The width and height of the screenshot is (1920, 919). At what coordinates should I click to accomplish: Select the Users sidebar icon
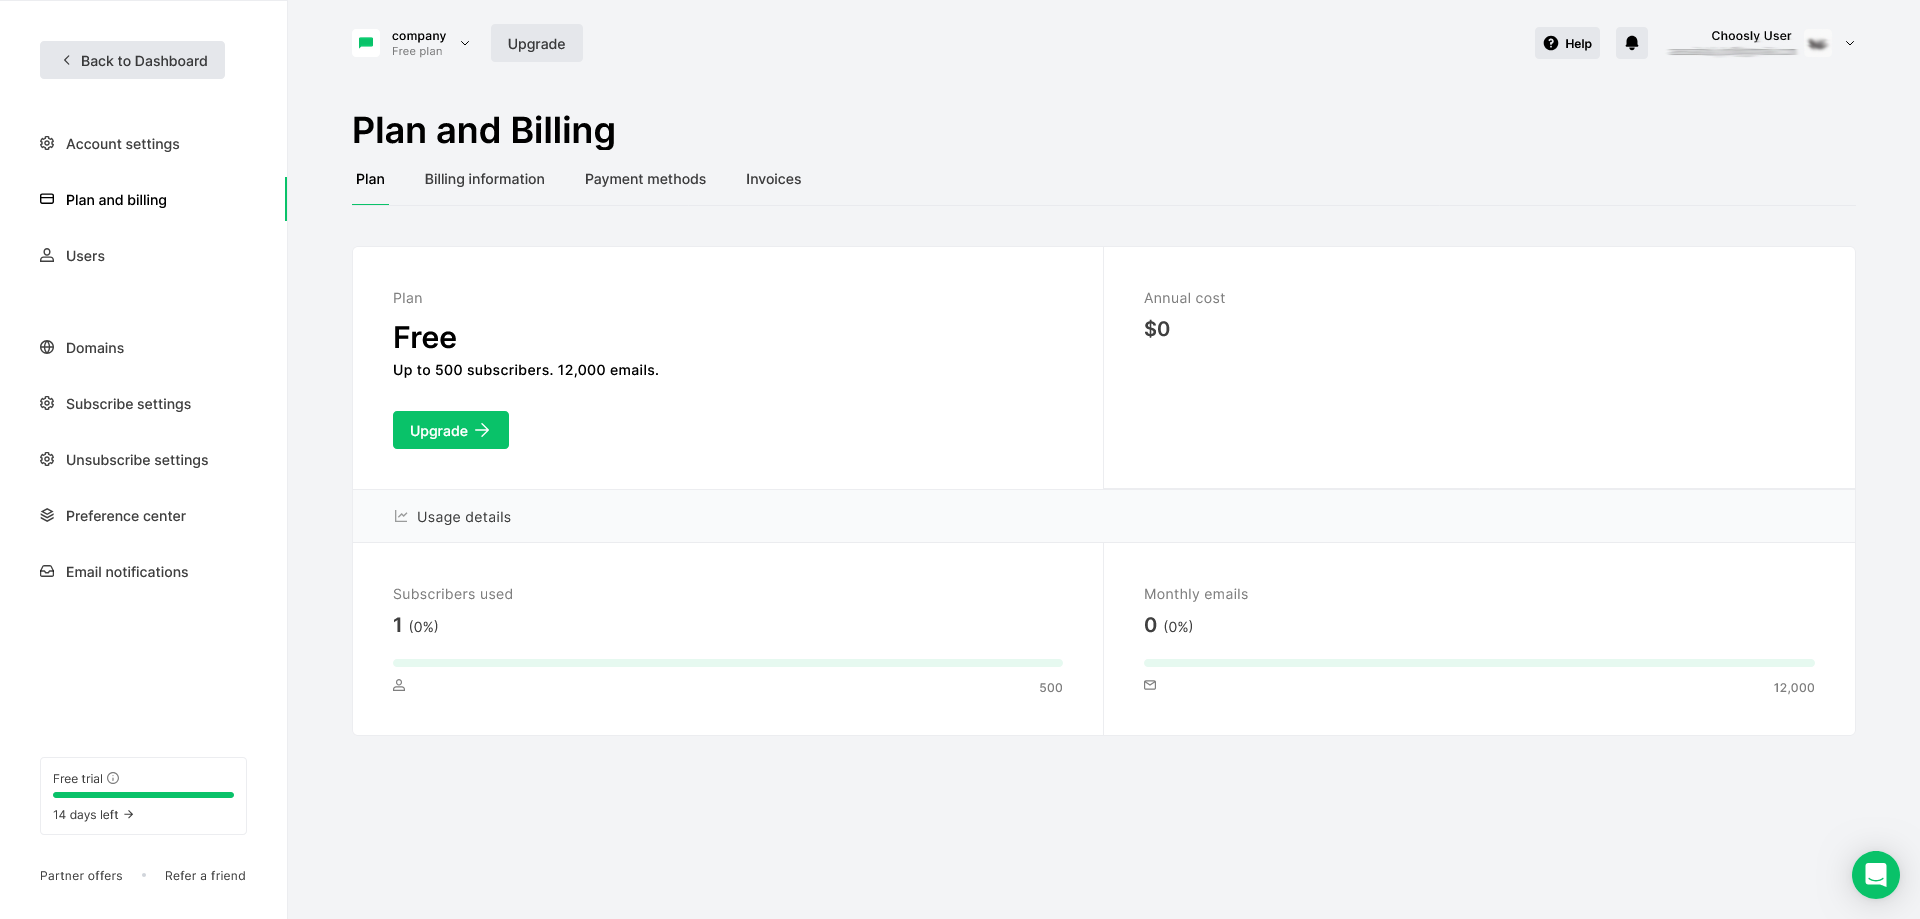click(47, 255)
